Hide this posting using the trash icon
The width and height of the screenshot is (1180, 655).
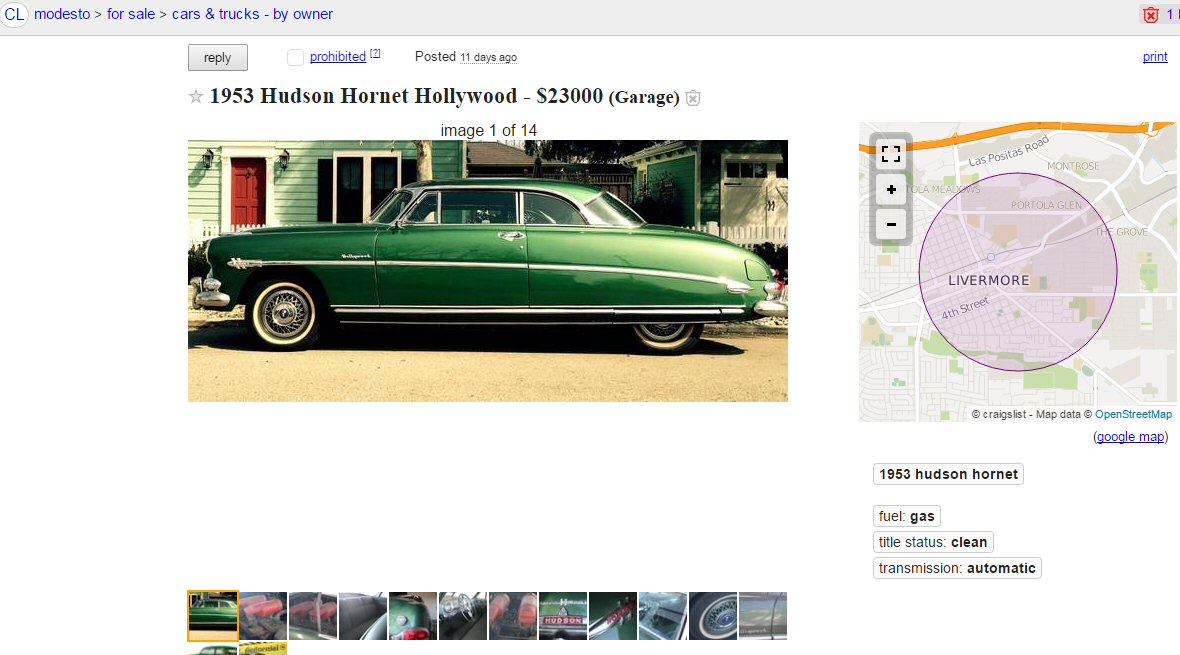tap(693, 98)
